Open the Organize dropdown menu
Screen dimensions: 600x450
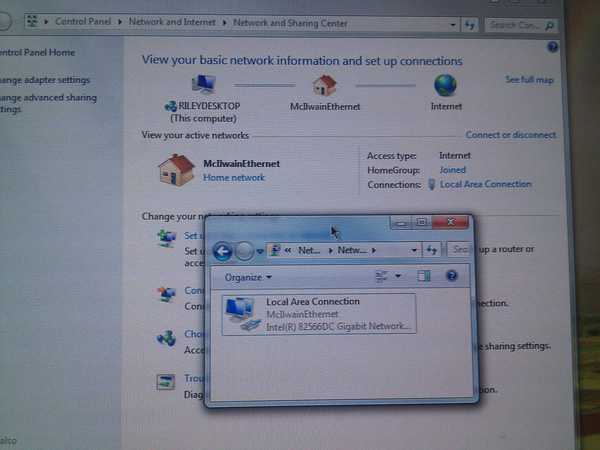pyautogui.click(x=248, y=277)
